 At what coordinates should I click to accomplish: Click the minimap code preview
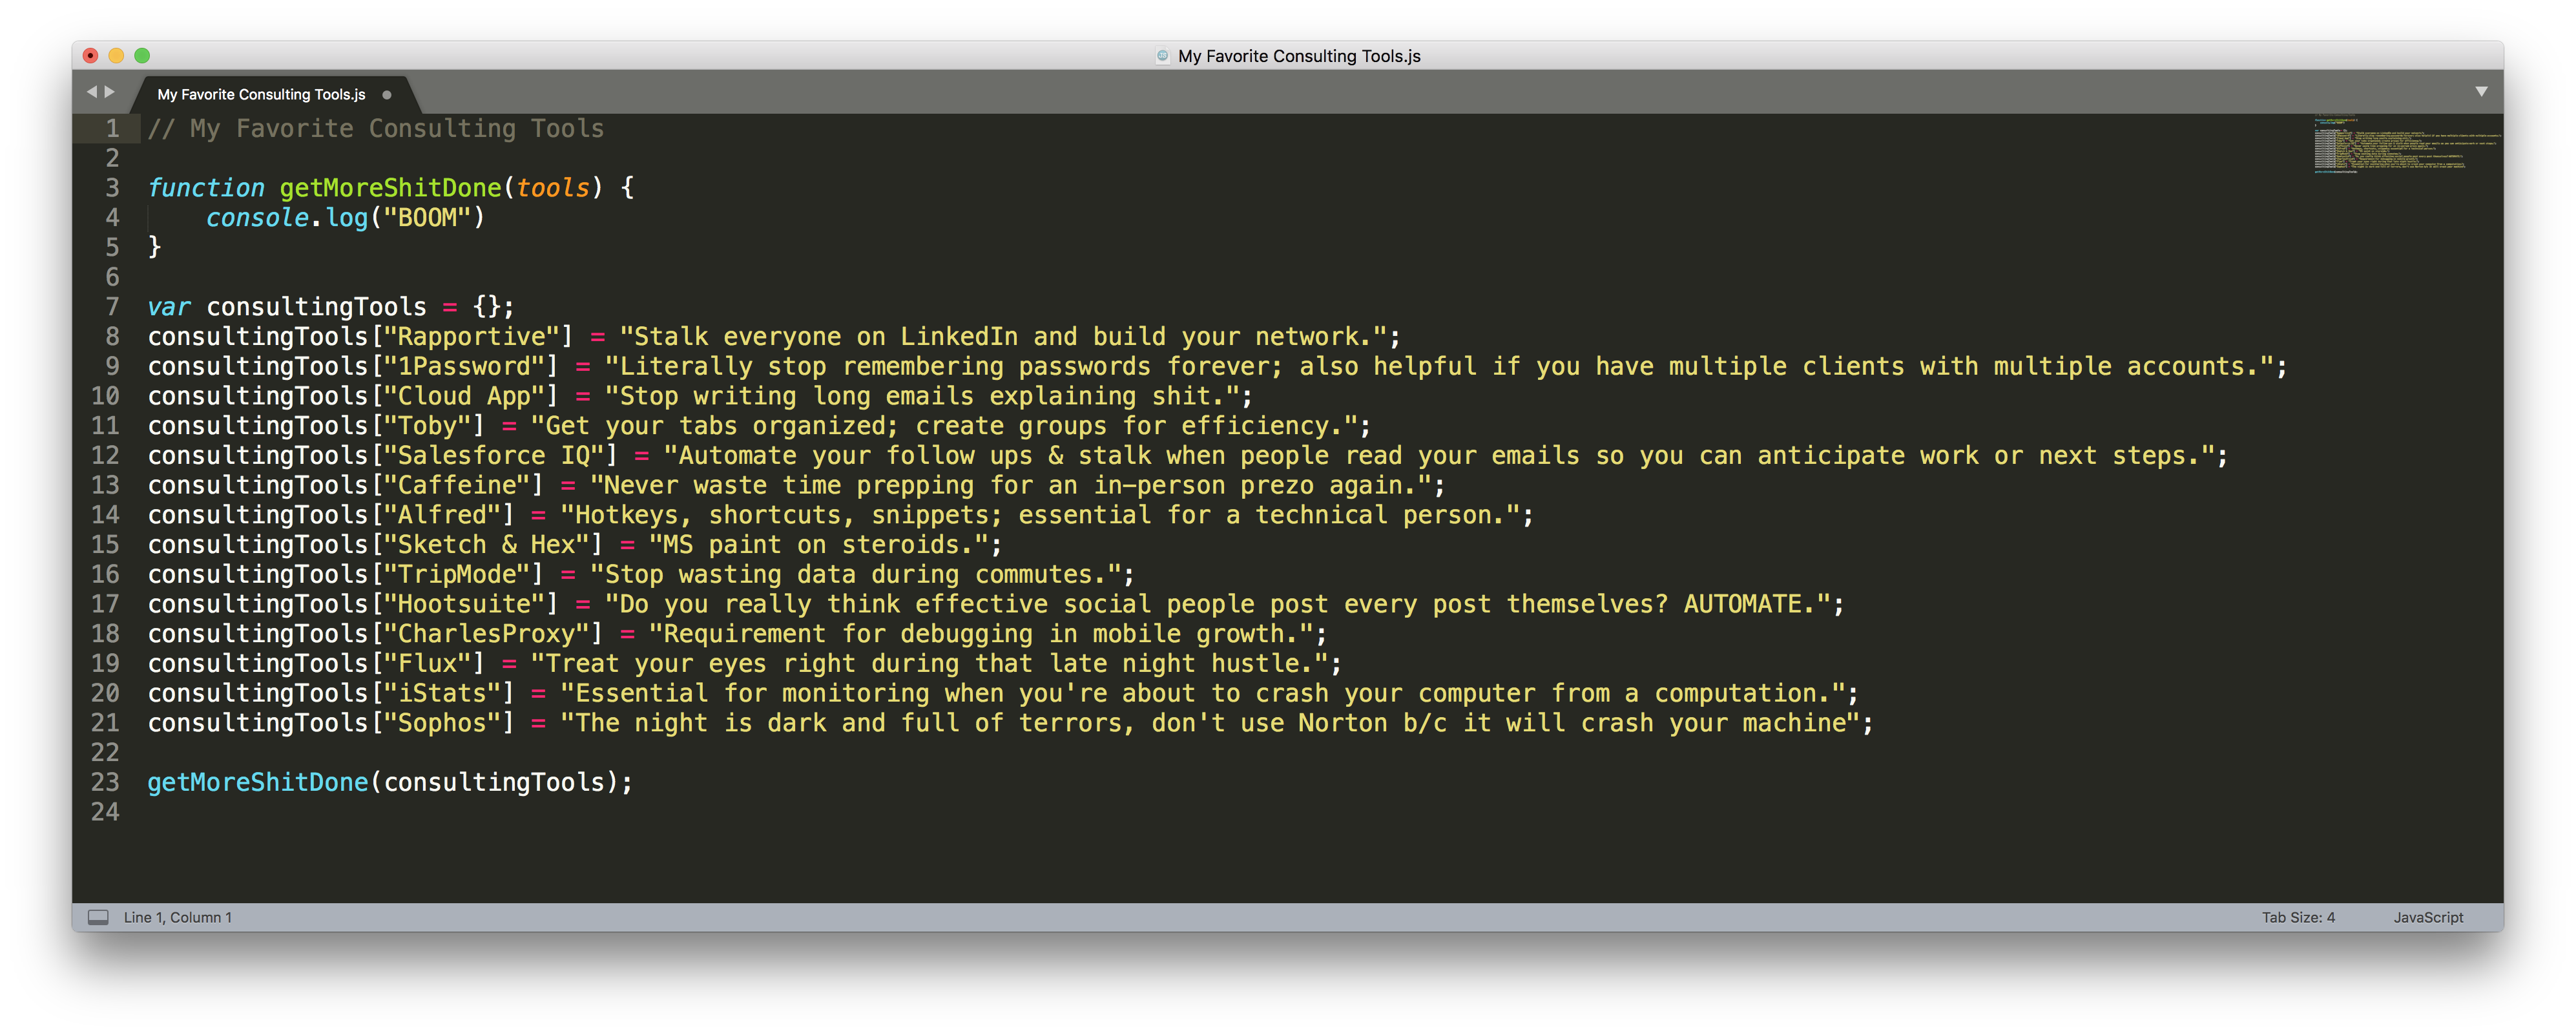point(2400,145)
